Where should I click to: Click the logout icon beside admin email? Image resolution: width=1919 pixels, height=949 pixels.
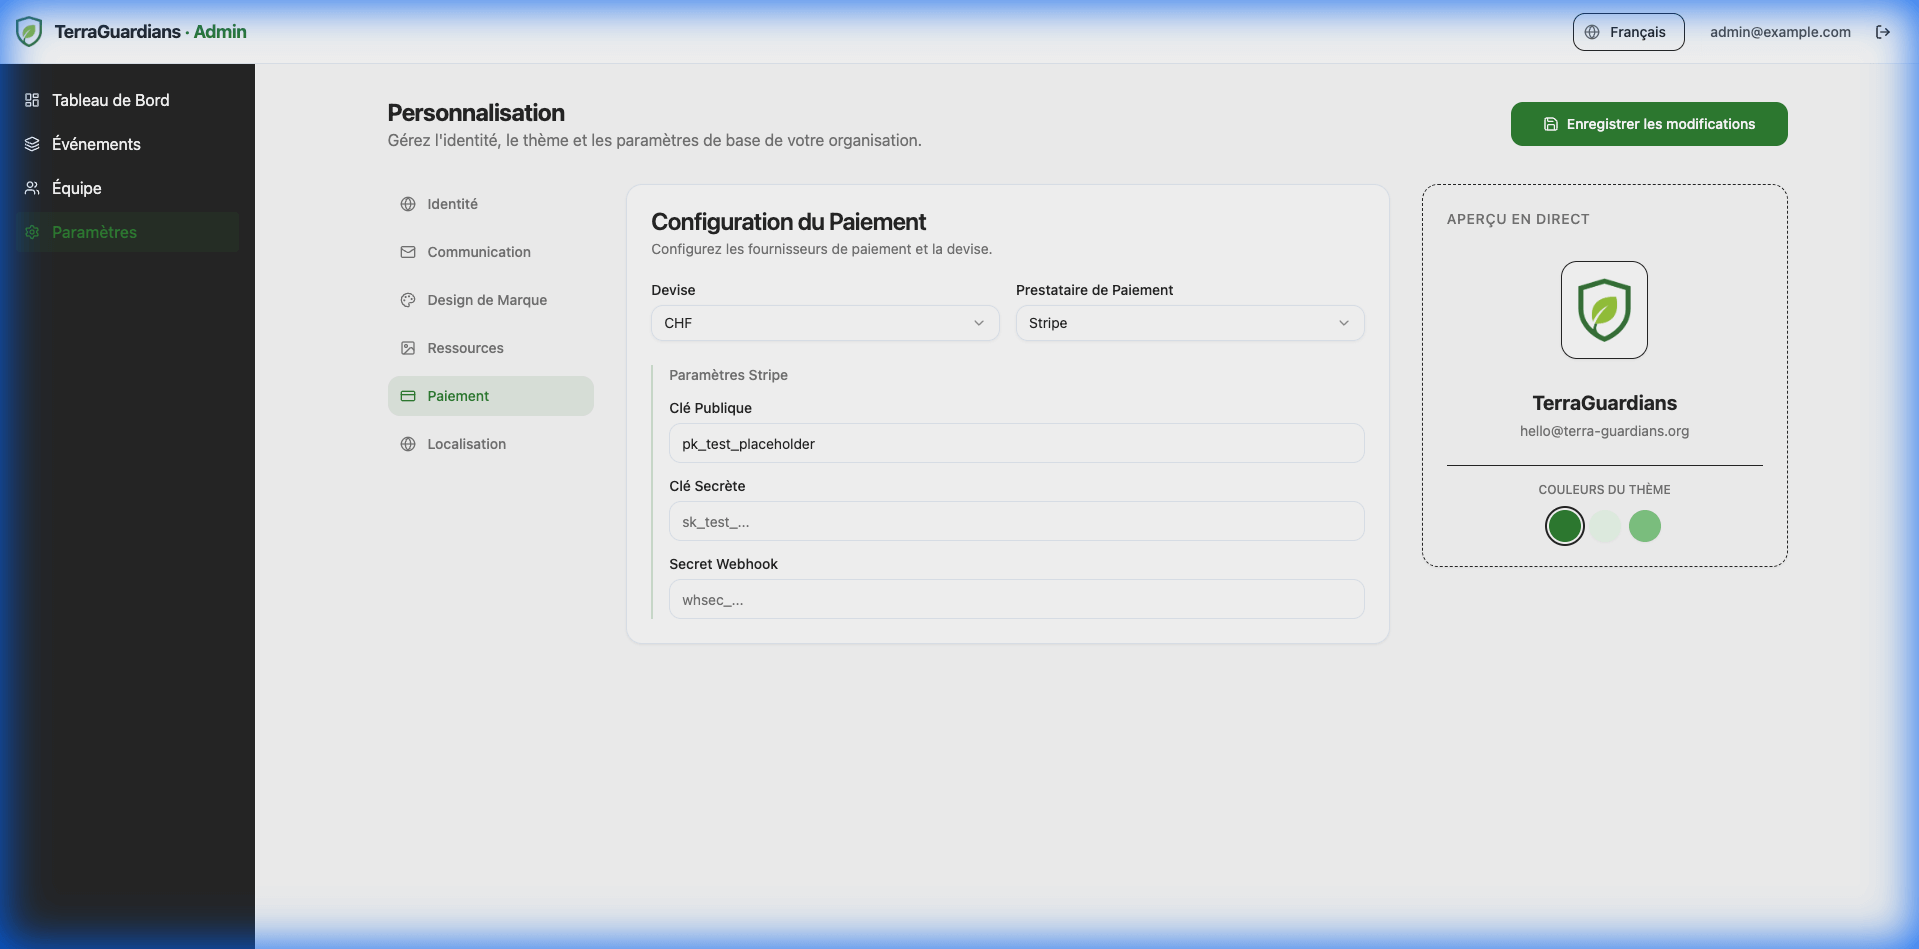(1883, 32)
